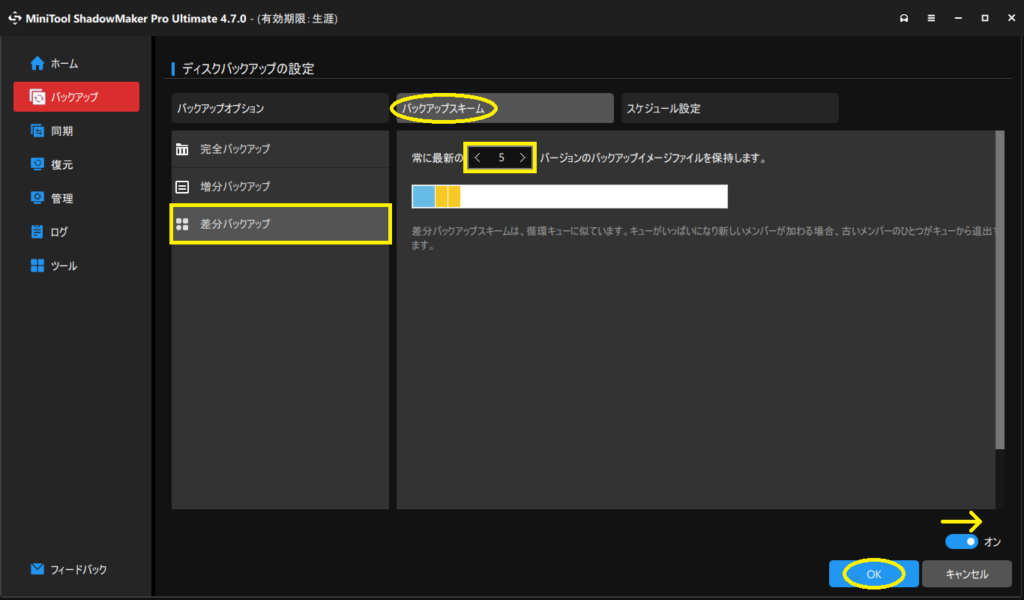
Task: Select 差分バックアップ scheme
Action: 280,224
